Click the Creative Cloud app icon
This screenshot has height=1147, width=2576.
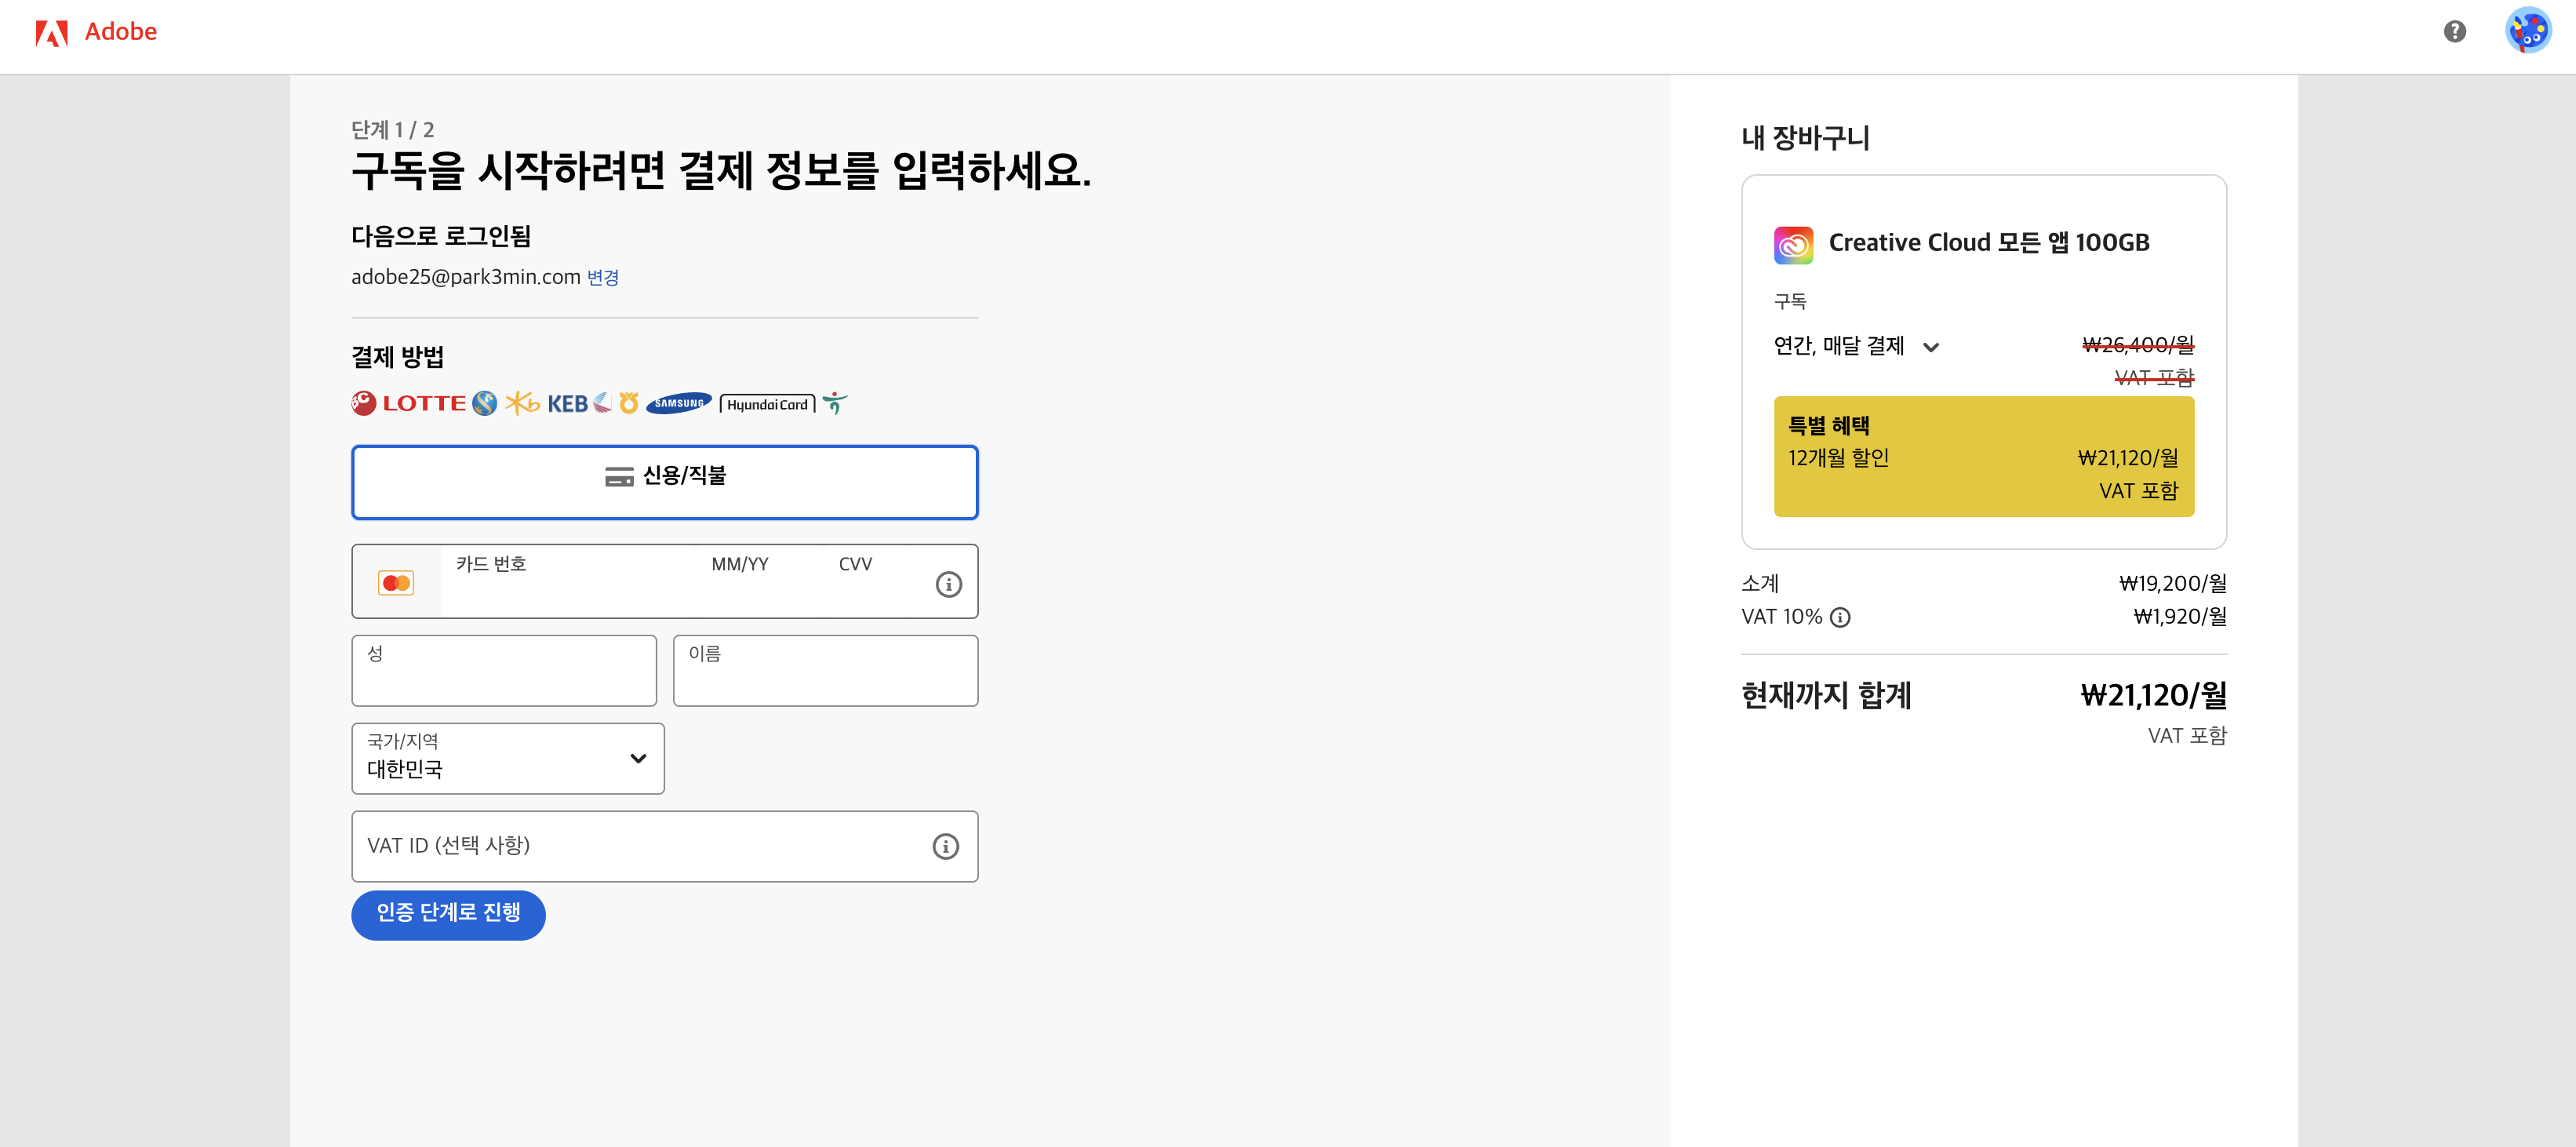click(1793, 244)
